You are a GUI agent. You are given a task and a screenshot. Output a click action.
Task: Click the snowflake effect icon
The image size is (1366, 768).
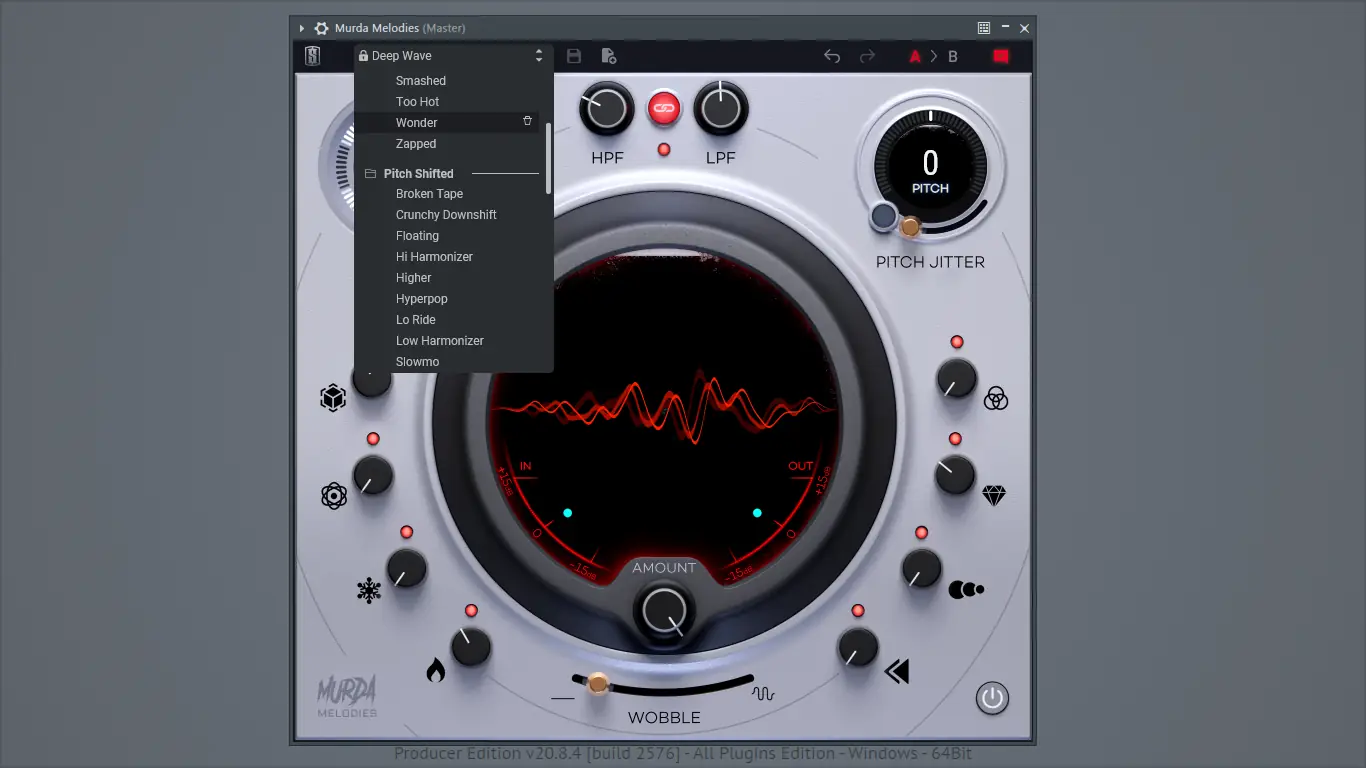click(x=369, y=590)
